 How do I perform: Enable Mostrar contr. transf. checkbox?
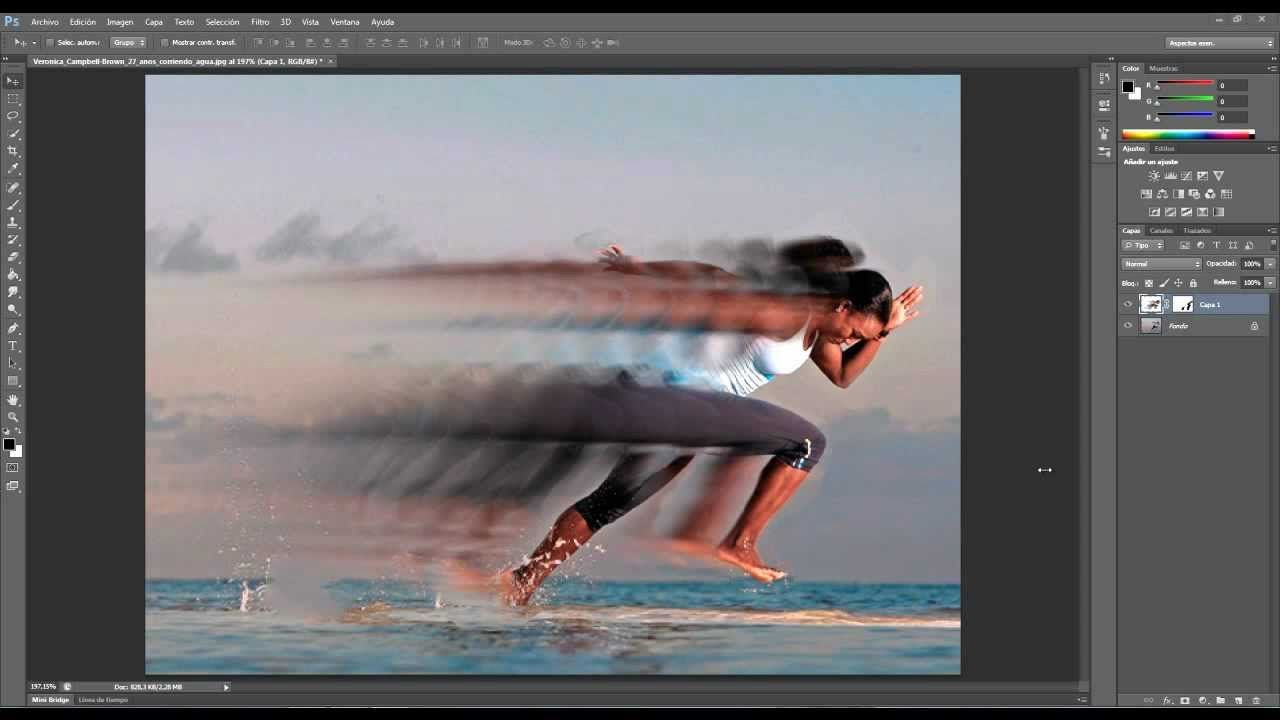tap(164, 43)
